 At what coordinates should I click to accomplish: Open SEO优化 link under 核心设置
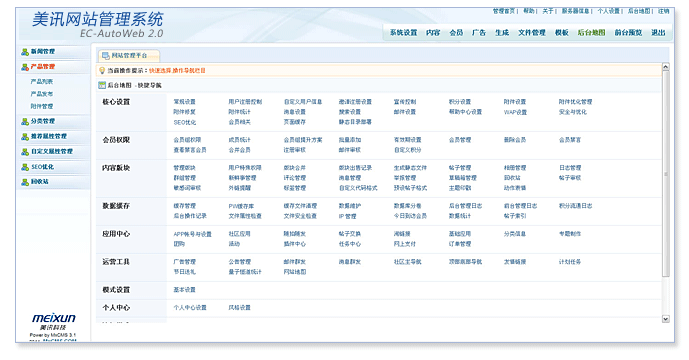pos(185,123)
